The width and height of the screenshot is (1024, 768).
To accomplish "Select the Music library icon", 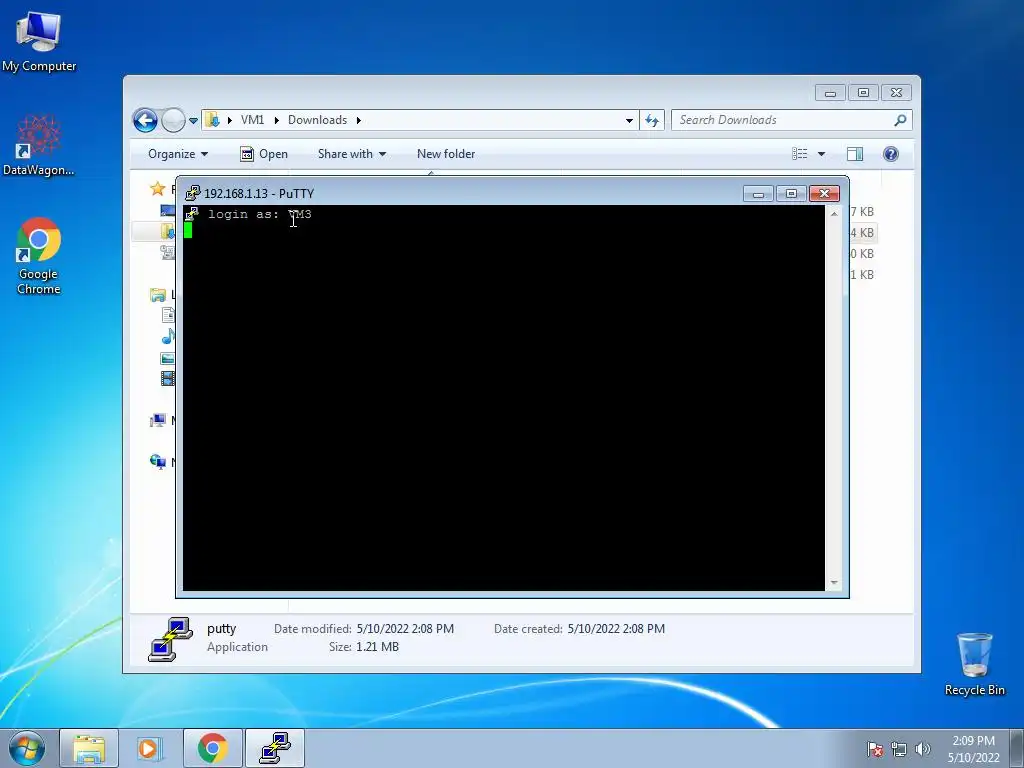I will click(168, 336).
